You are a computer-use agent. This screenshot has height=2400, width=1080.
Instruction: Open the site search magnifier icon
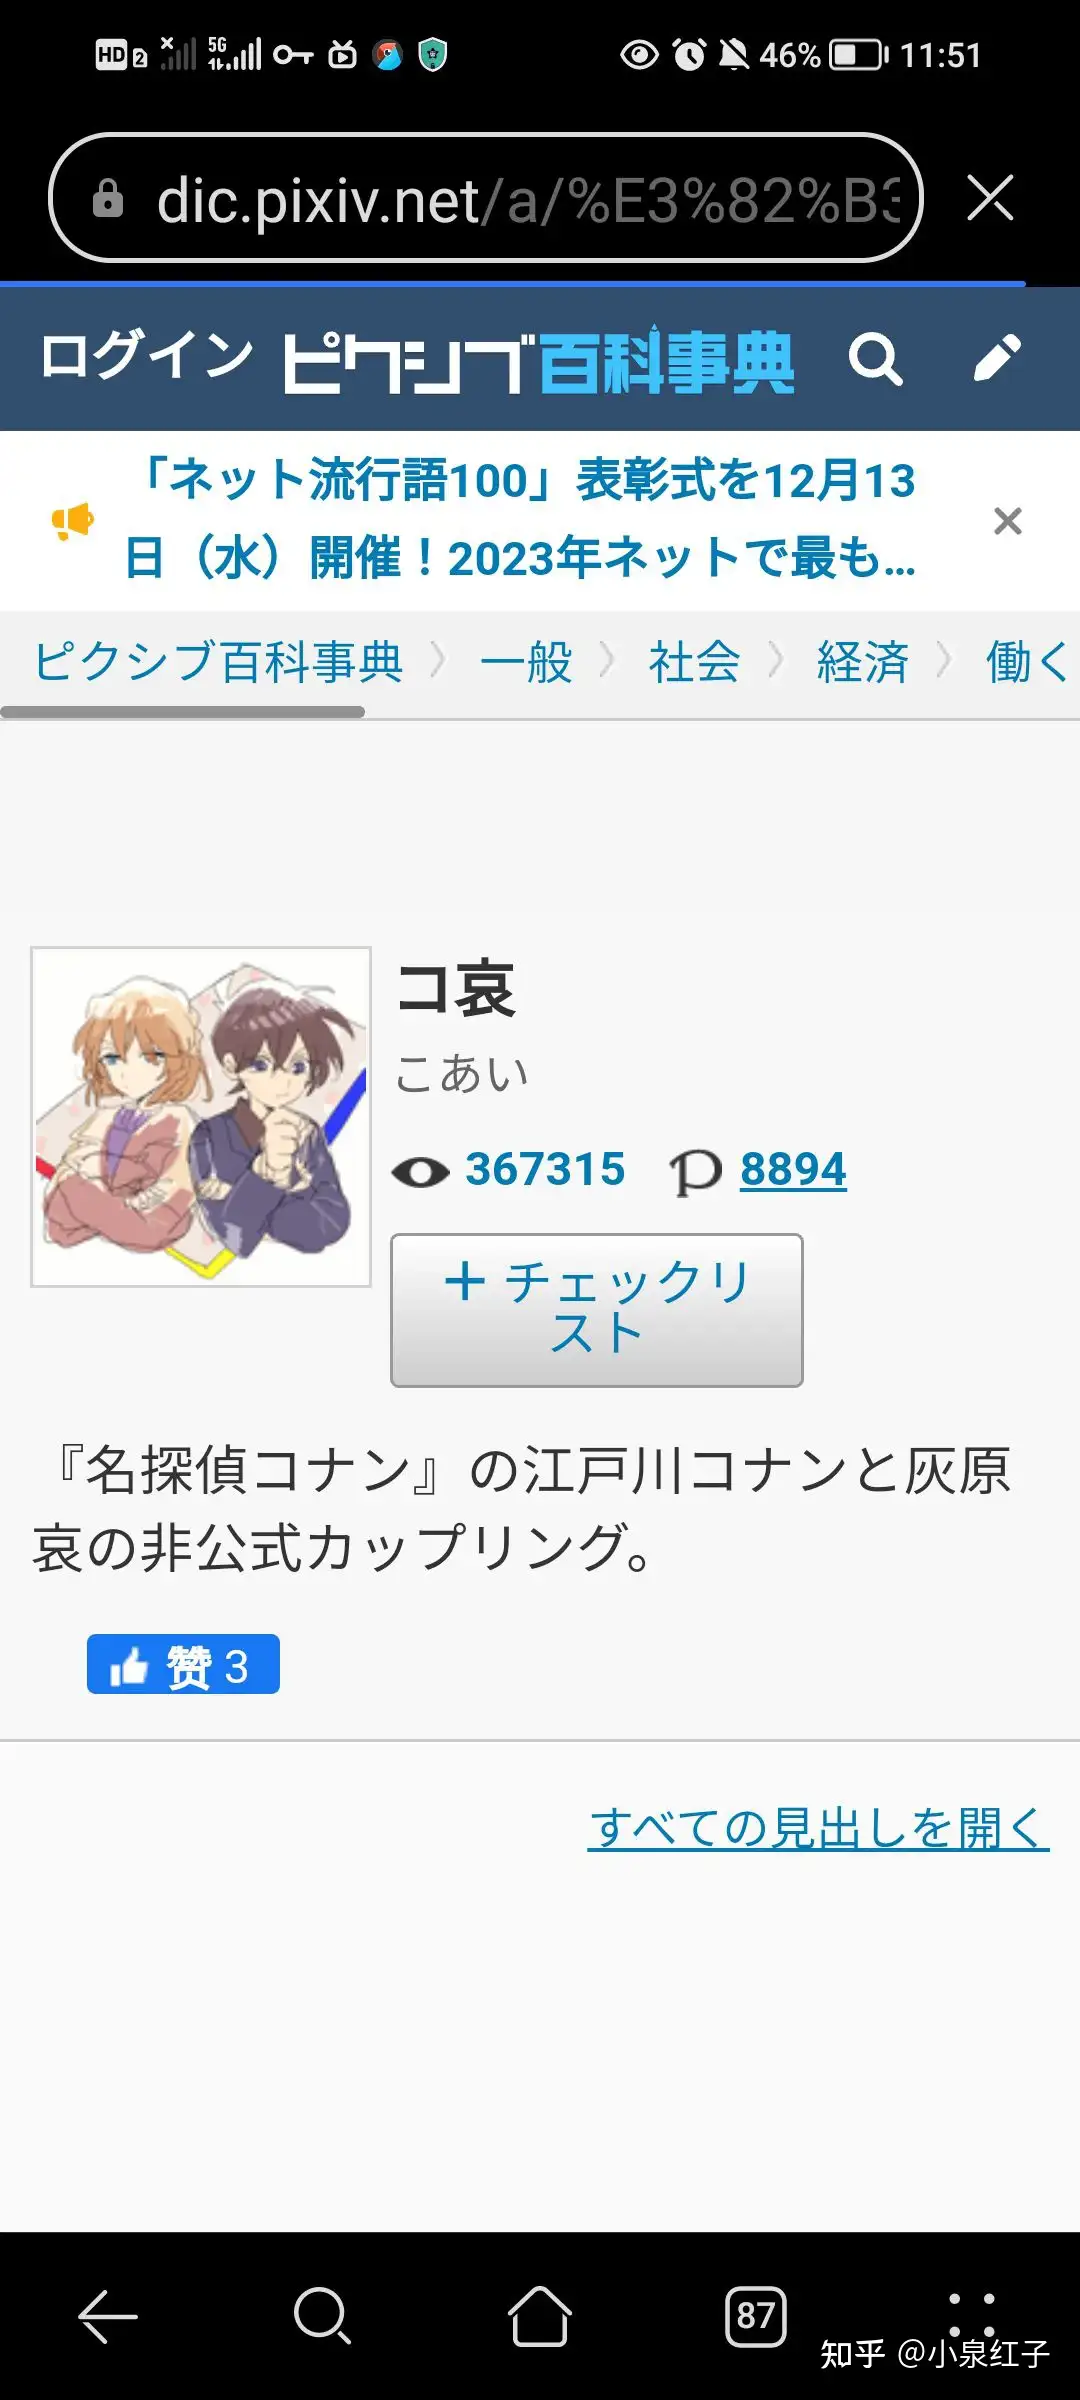click(x=875, y=360)
